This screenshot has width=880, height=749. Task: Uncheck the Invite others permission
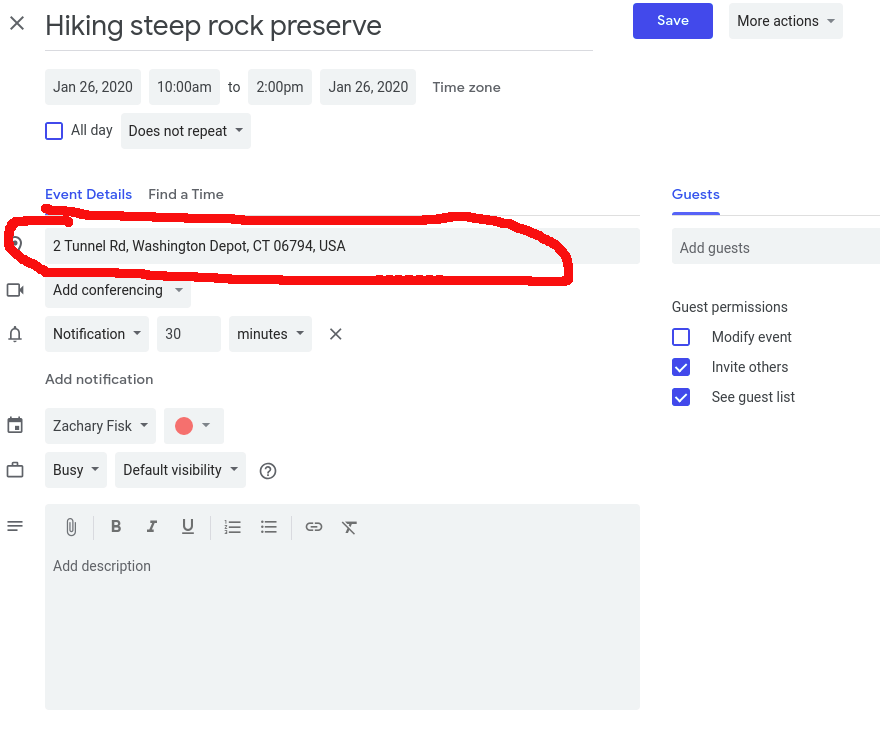point(681,367)
